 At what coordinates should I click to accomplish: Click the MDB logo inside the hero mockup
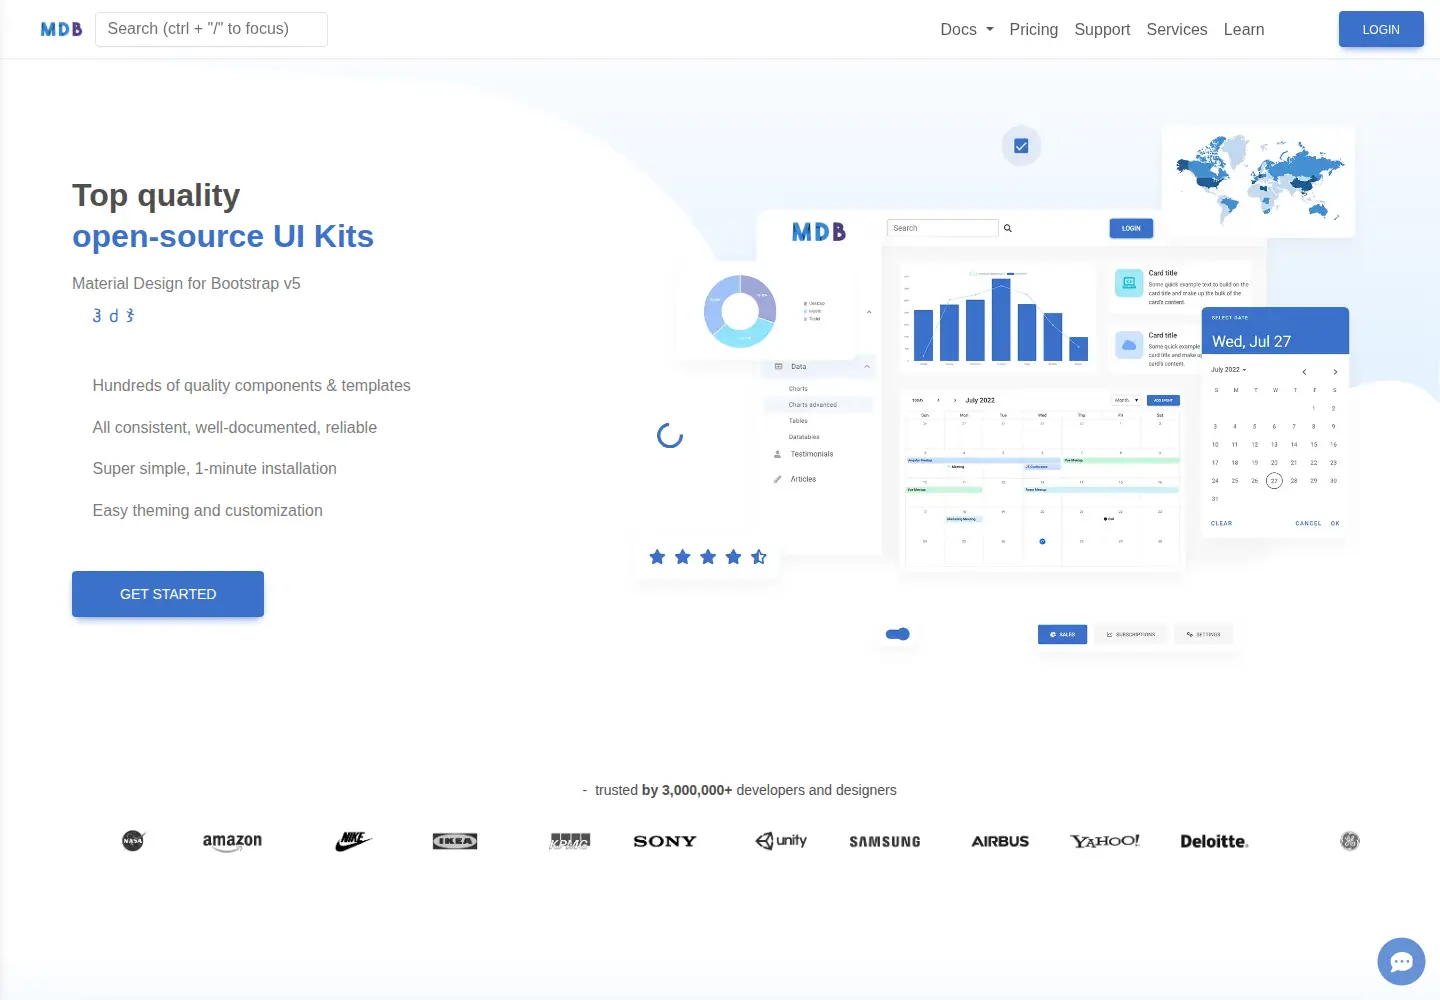point(819,232)
